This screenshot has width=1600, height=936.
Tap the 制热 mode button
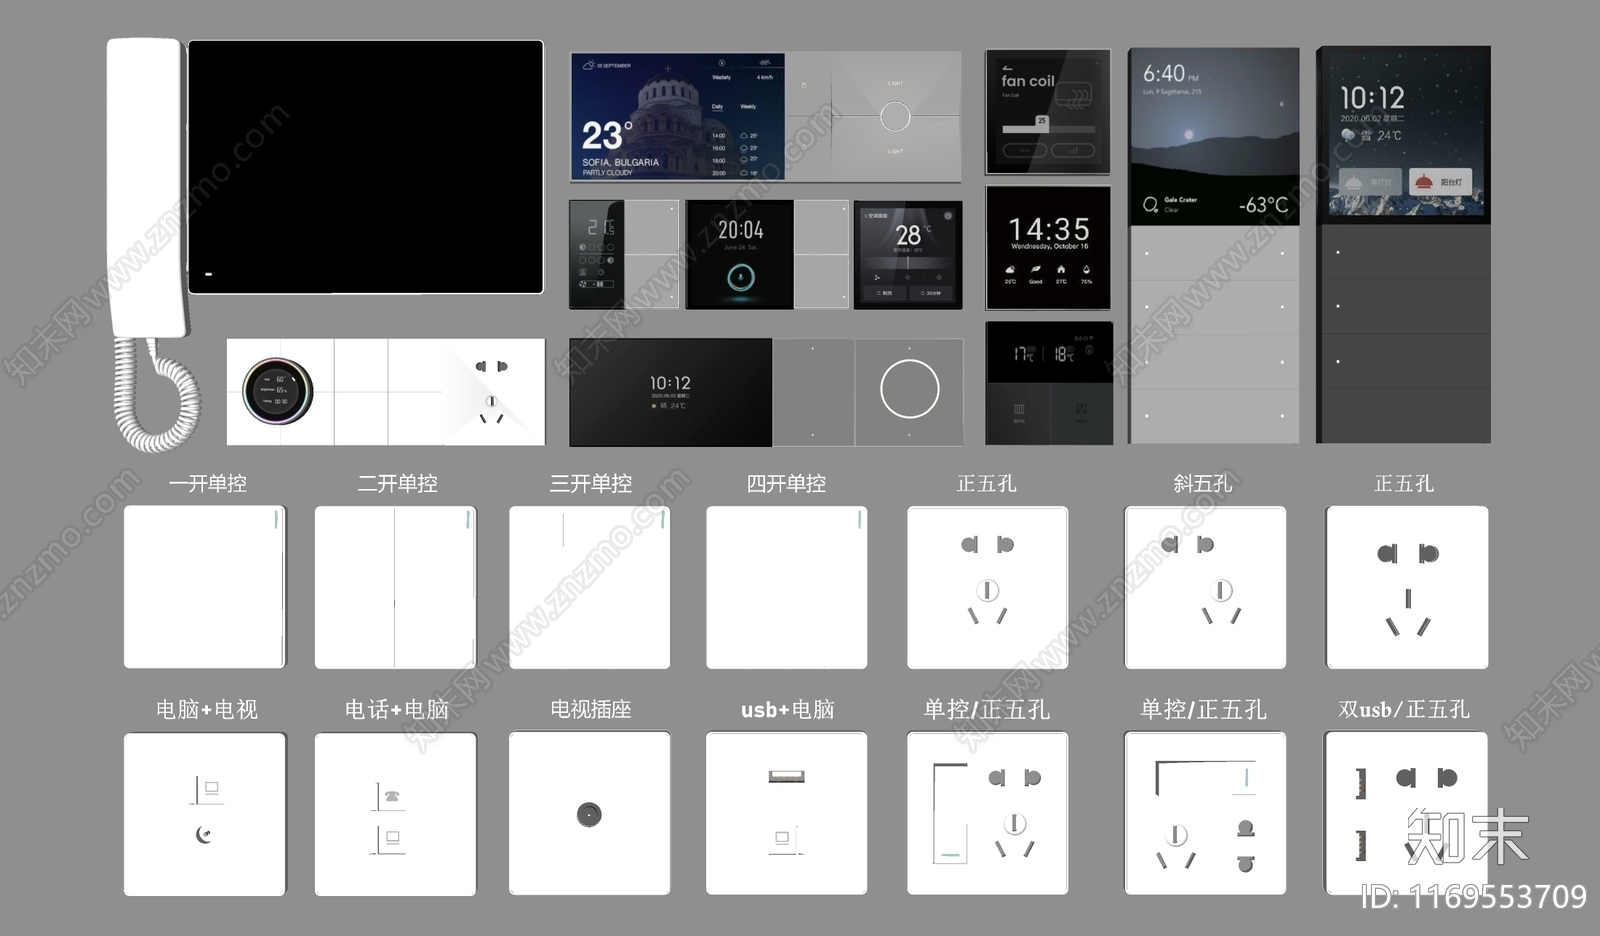884,293
